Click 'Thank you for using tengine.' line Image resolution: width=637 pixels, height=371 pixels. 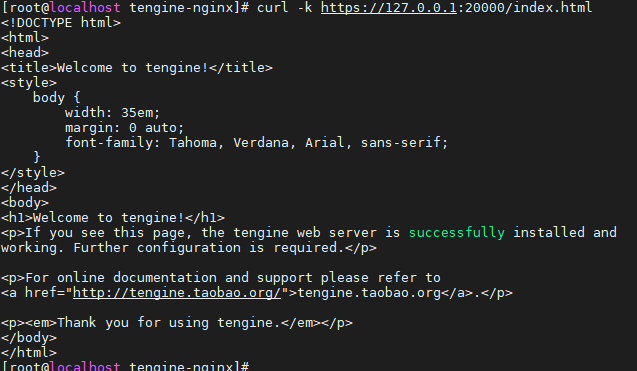point(177,323)
